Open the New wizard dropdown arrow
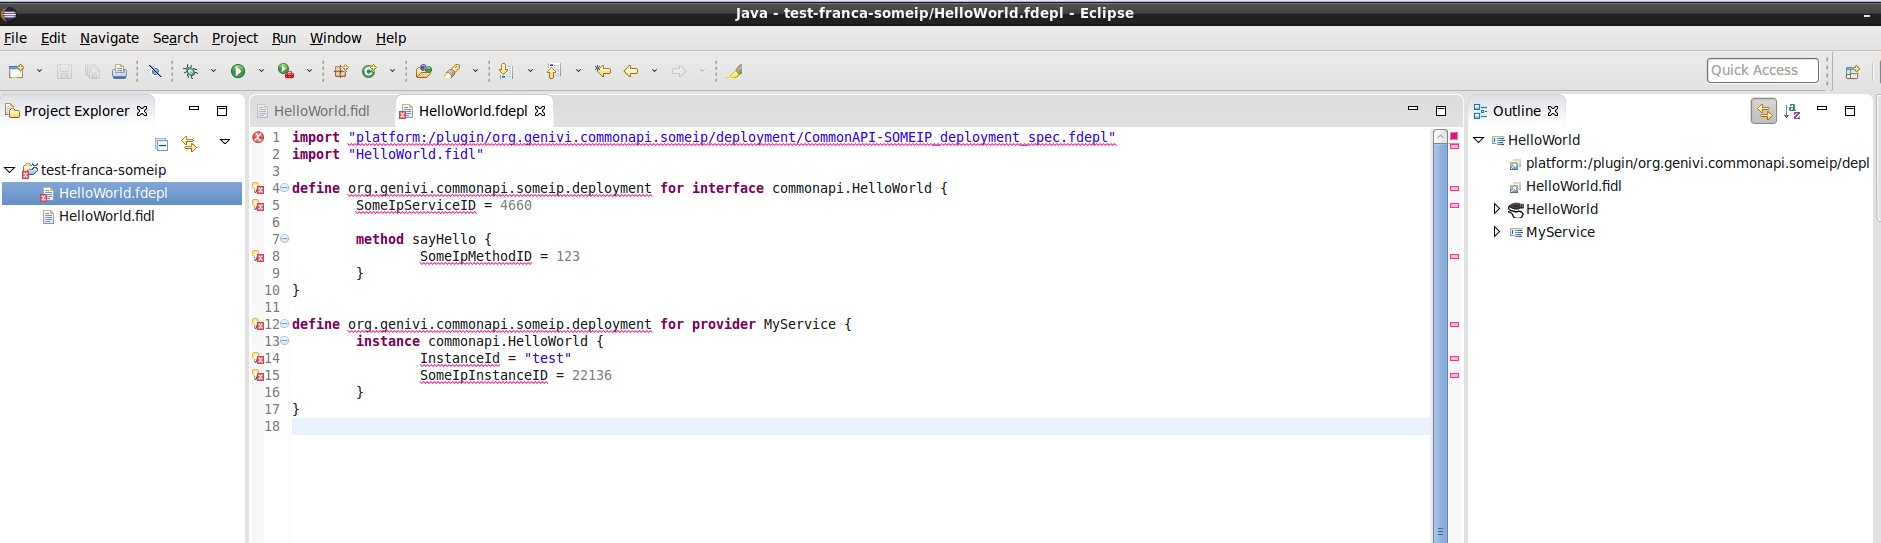 pos(39,71)
